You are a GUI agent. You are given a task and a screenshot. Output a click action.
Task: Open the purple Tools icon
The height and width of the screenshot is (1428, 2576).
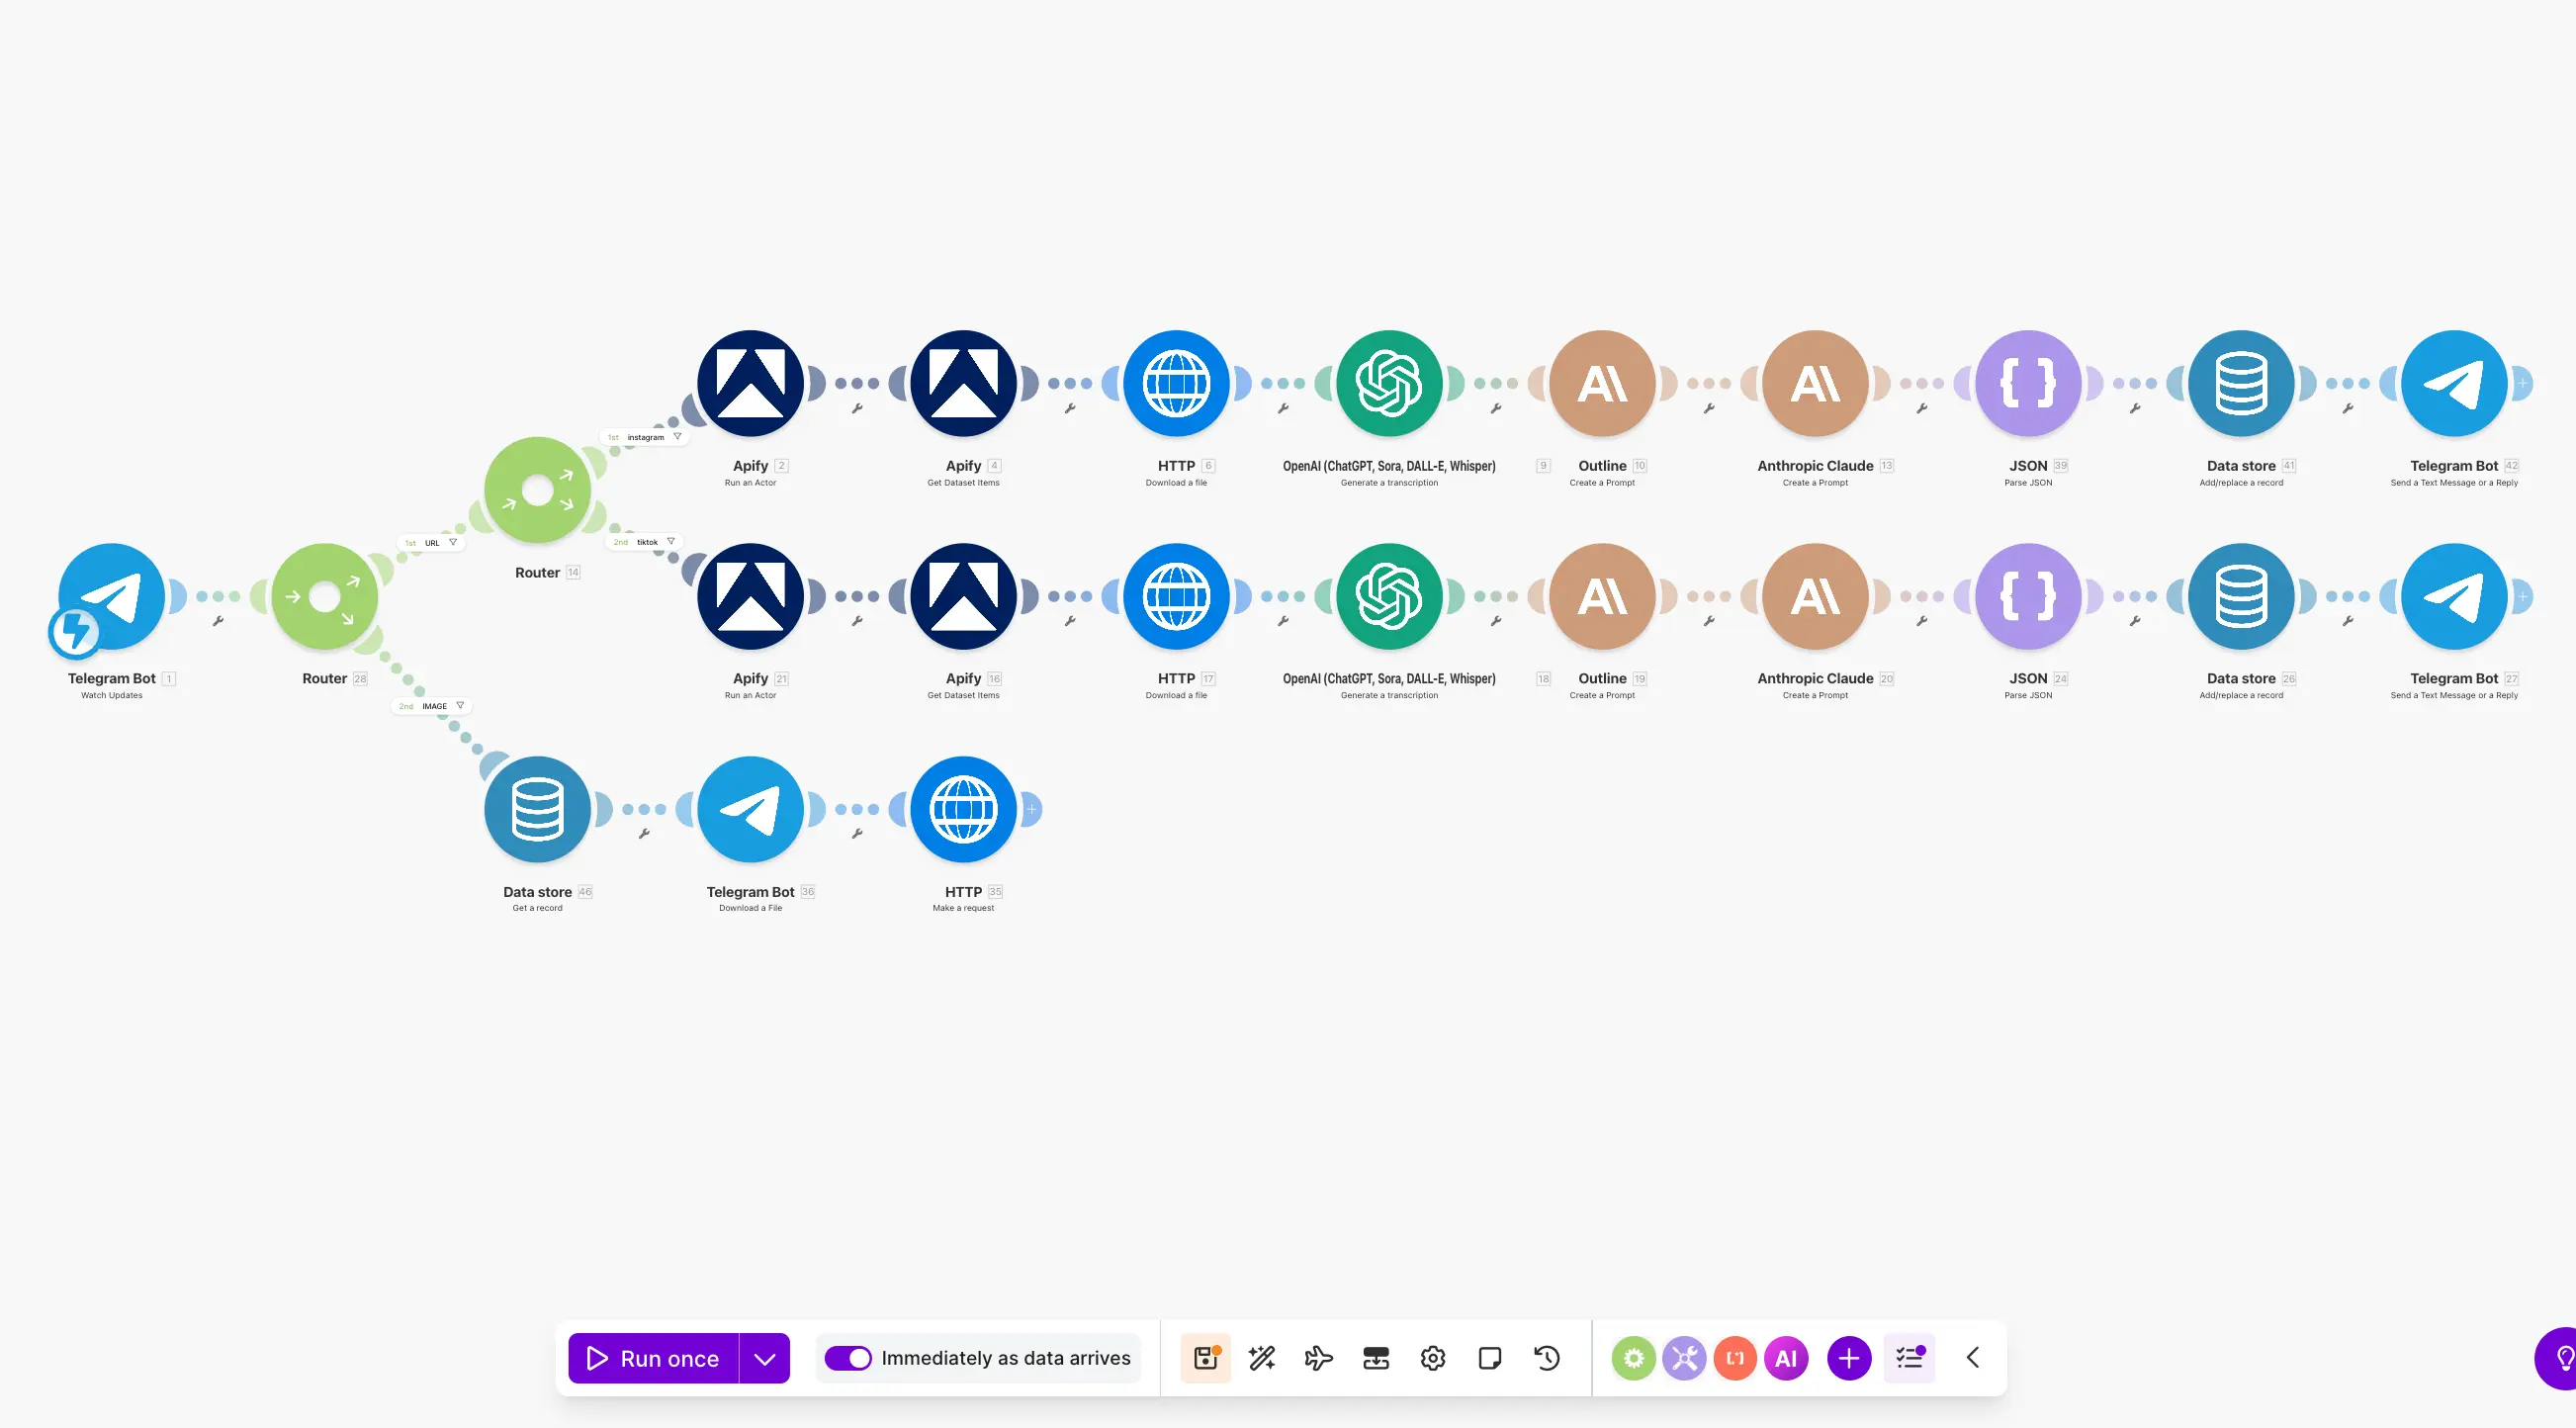point(1684,1358)
